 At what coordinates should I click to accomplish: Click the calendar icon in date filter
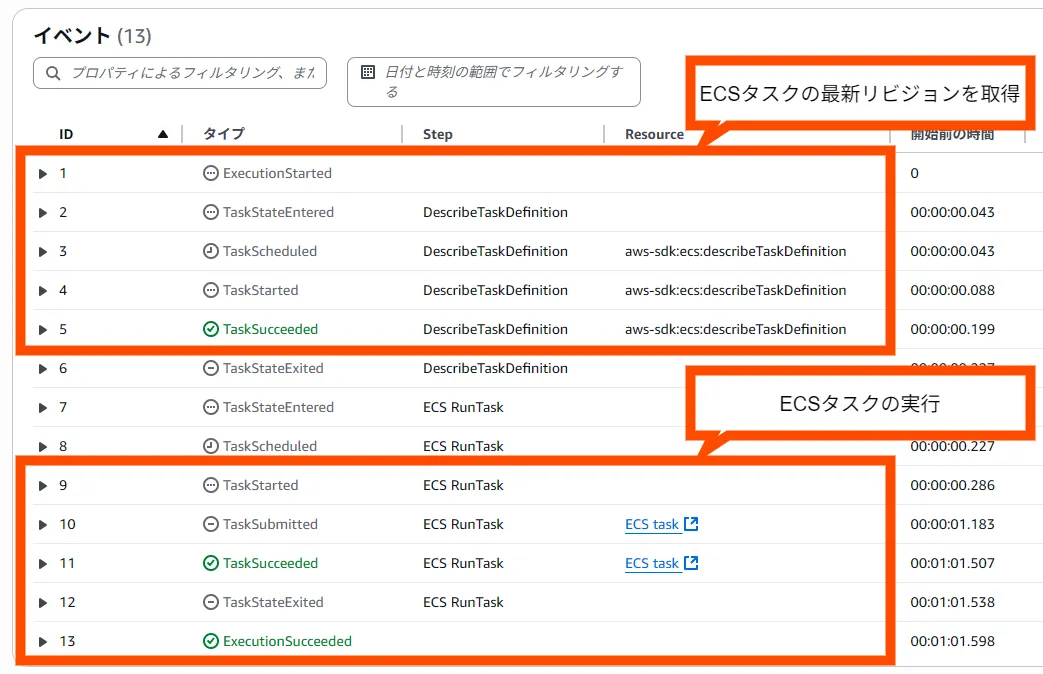368,73
